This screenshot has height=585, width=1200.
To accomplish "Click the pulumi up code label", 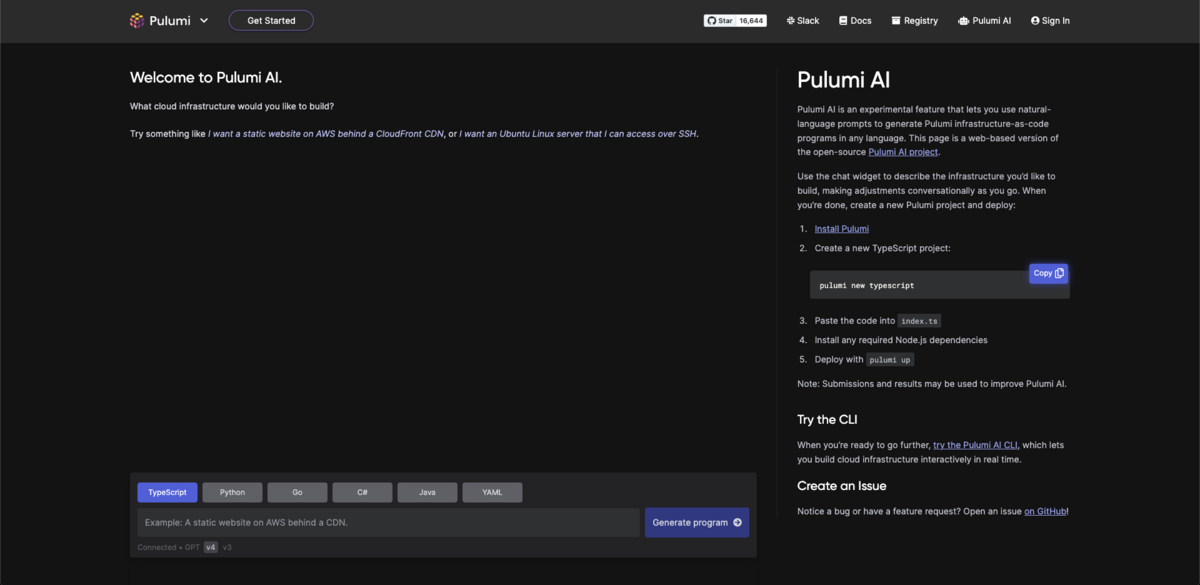I will pyautogui.click(x=889, y=360).
